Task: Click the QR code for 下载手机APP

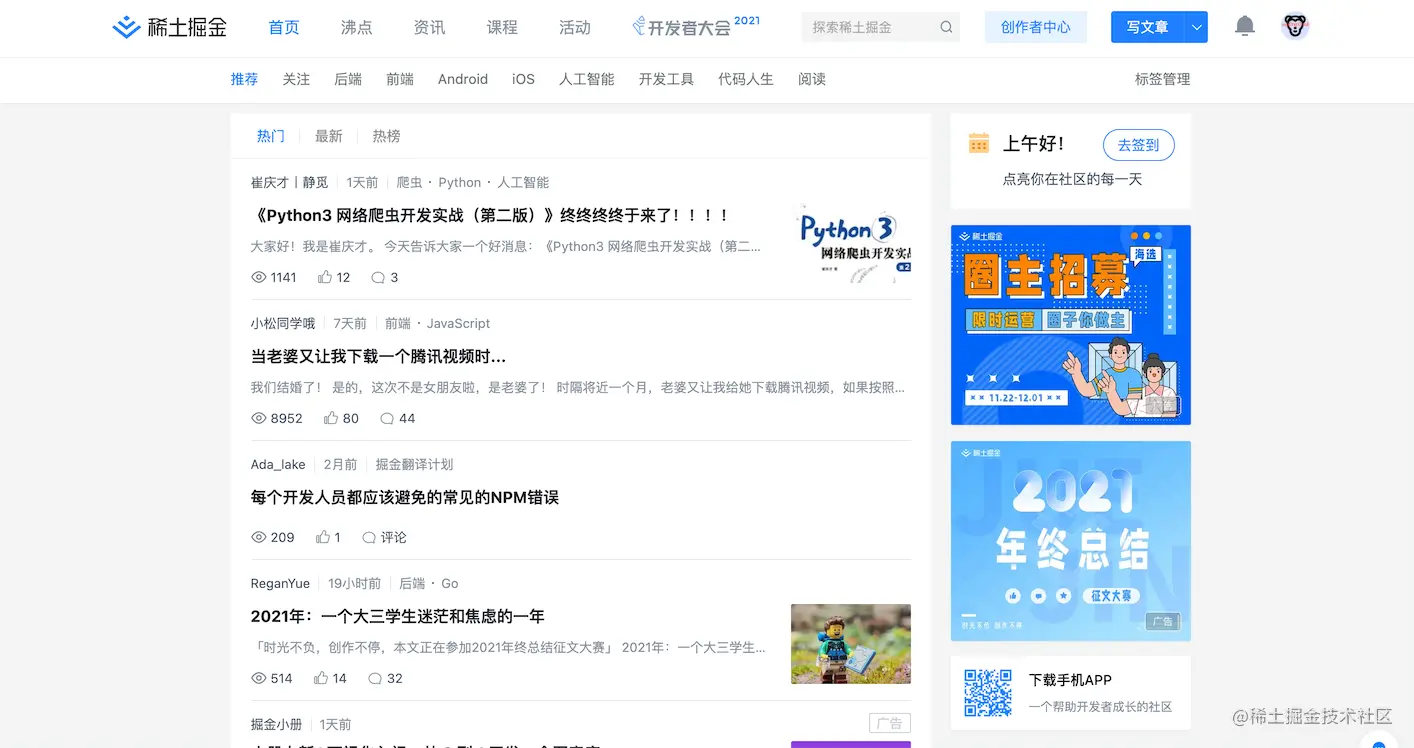Action: (x=988, y=693)
